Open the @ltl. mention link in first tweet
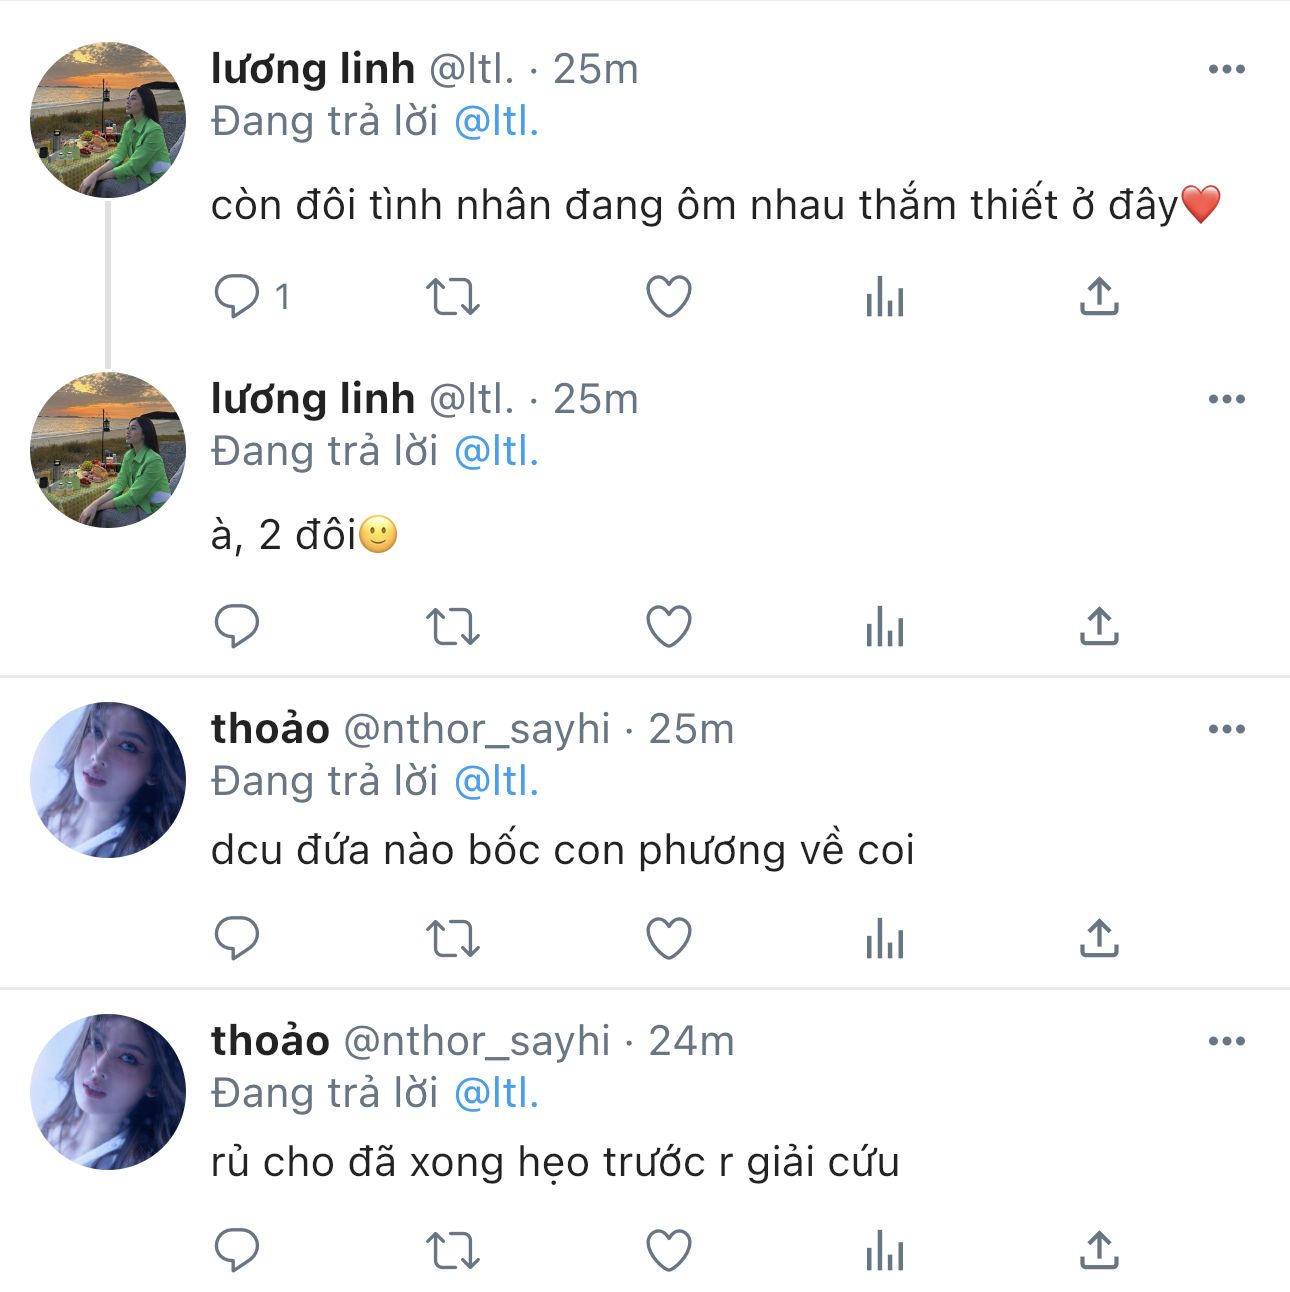1290x1292 pixels. pyautogui.click(x=496, y=122)
